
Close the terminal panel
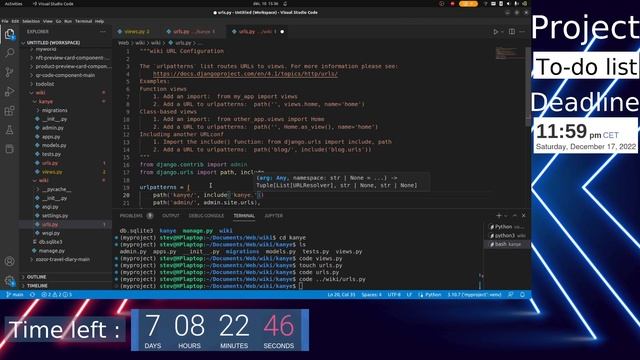coord(524,216)
